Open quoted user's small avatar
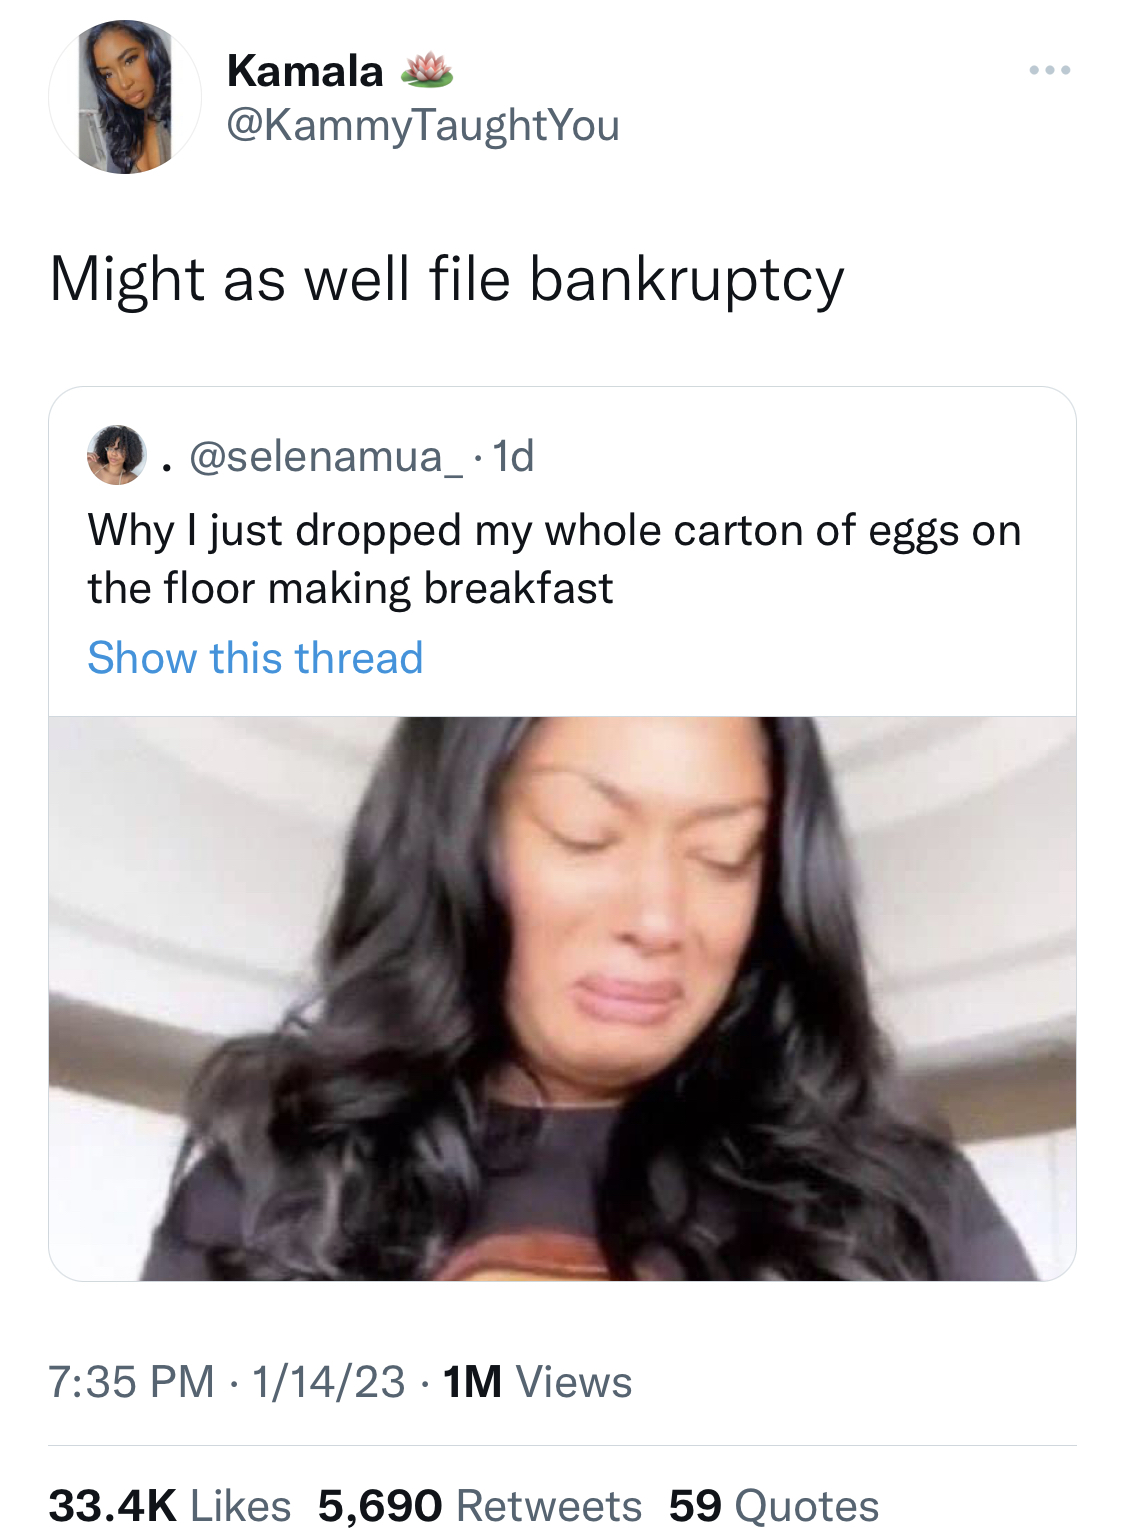Viewport: 1125px width, 1537px height. [117, 455]
